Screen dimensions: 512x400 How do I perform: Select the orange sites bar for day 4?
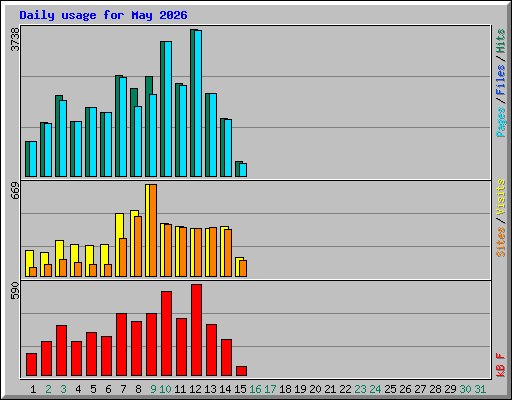coord(78,269)
